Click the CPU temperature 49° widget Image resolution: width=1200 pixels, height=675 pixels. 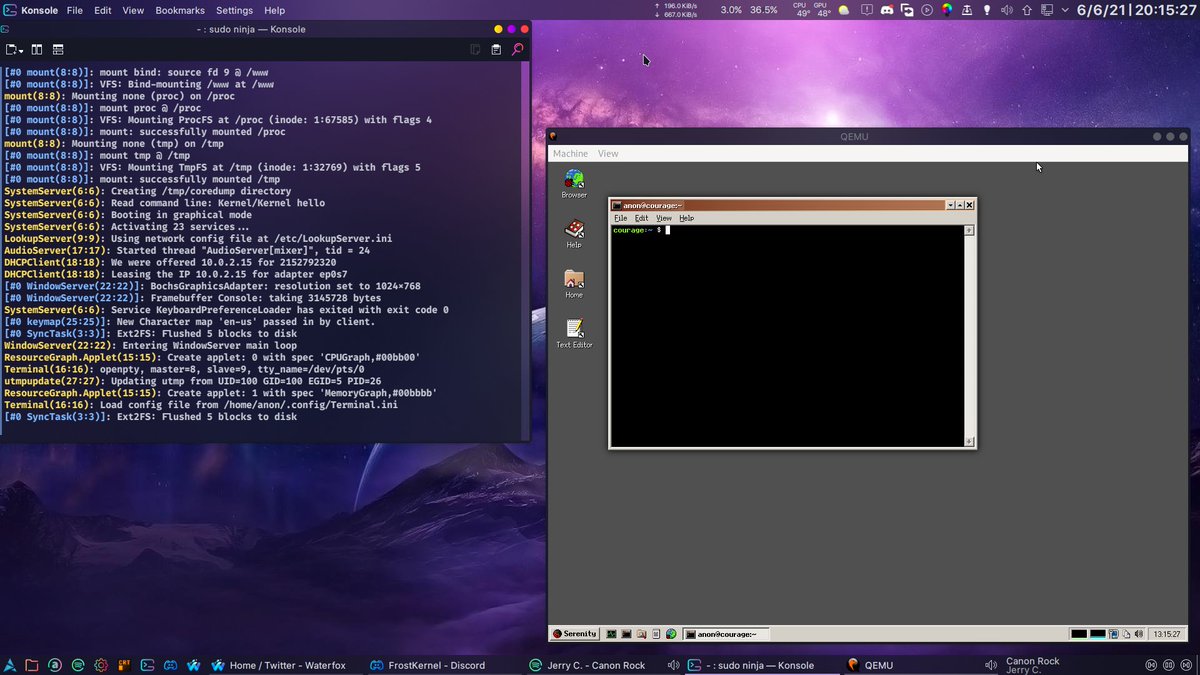pos(803,10)
